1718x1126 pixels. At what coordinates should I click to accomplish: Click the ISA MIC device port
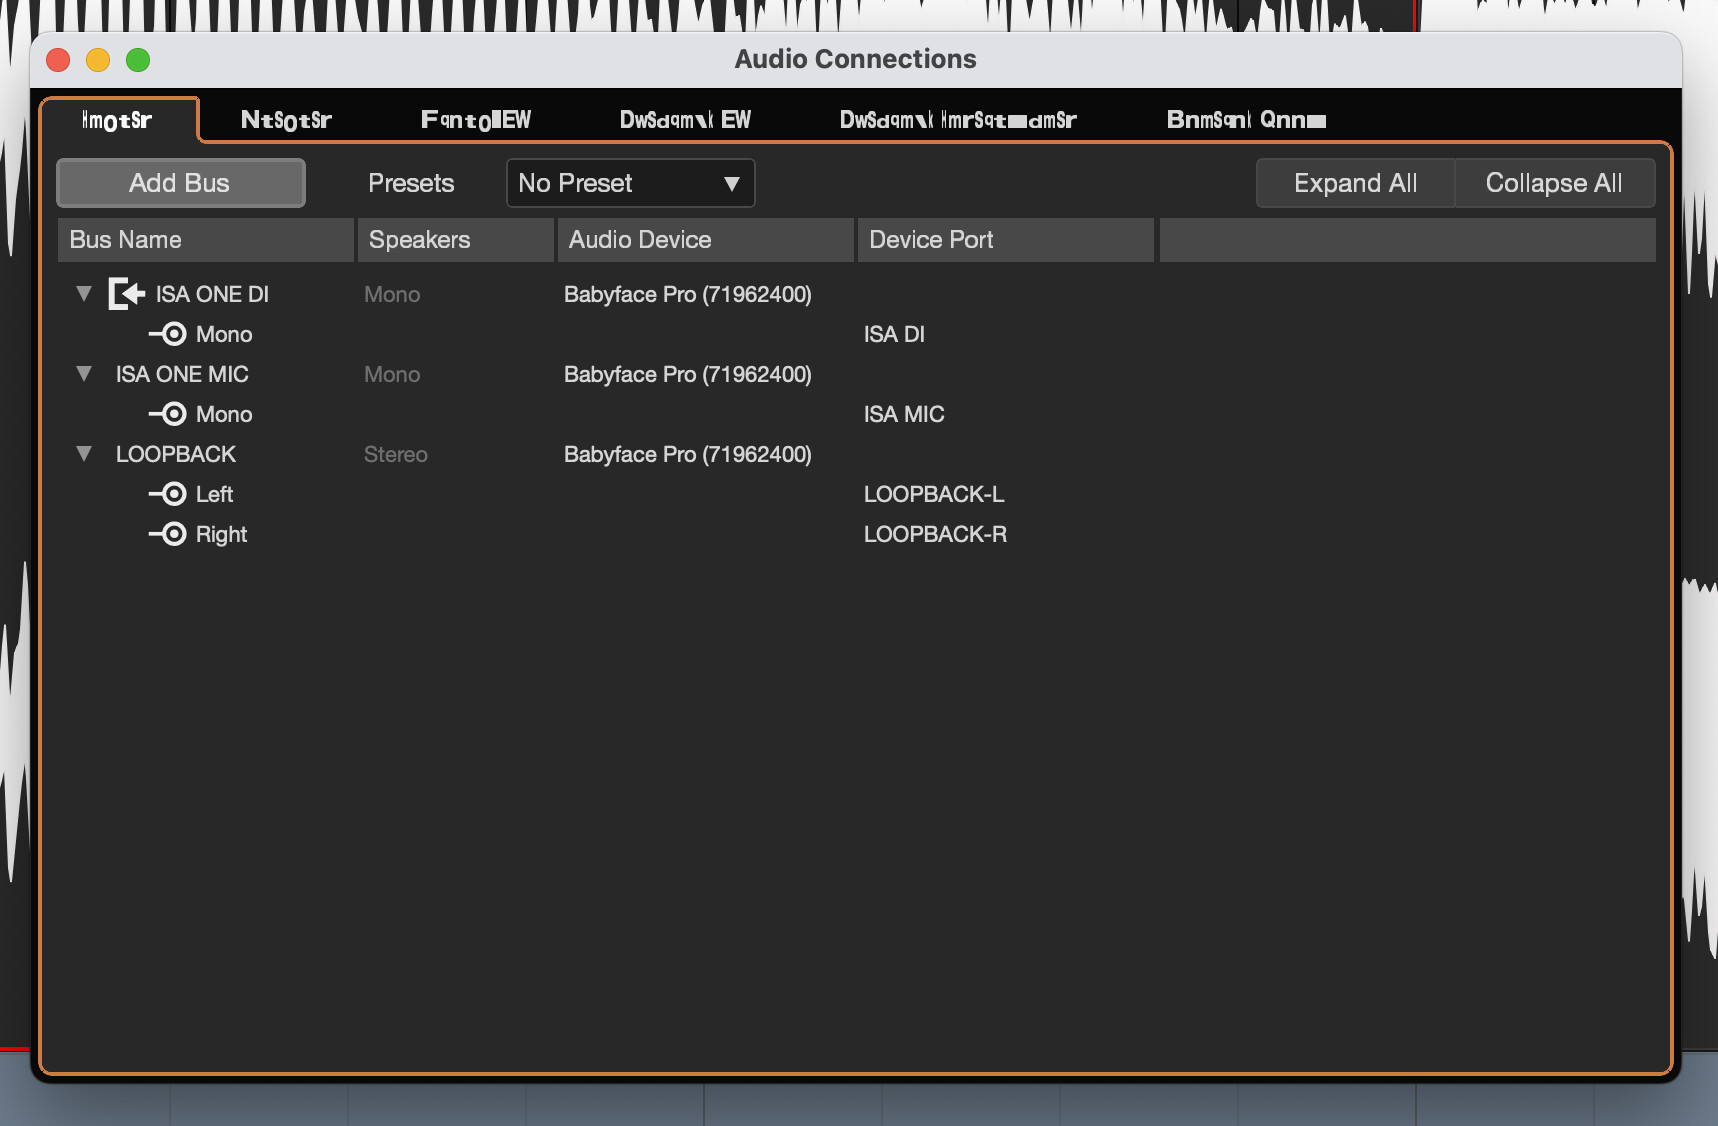tap(904, 414)
